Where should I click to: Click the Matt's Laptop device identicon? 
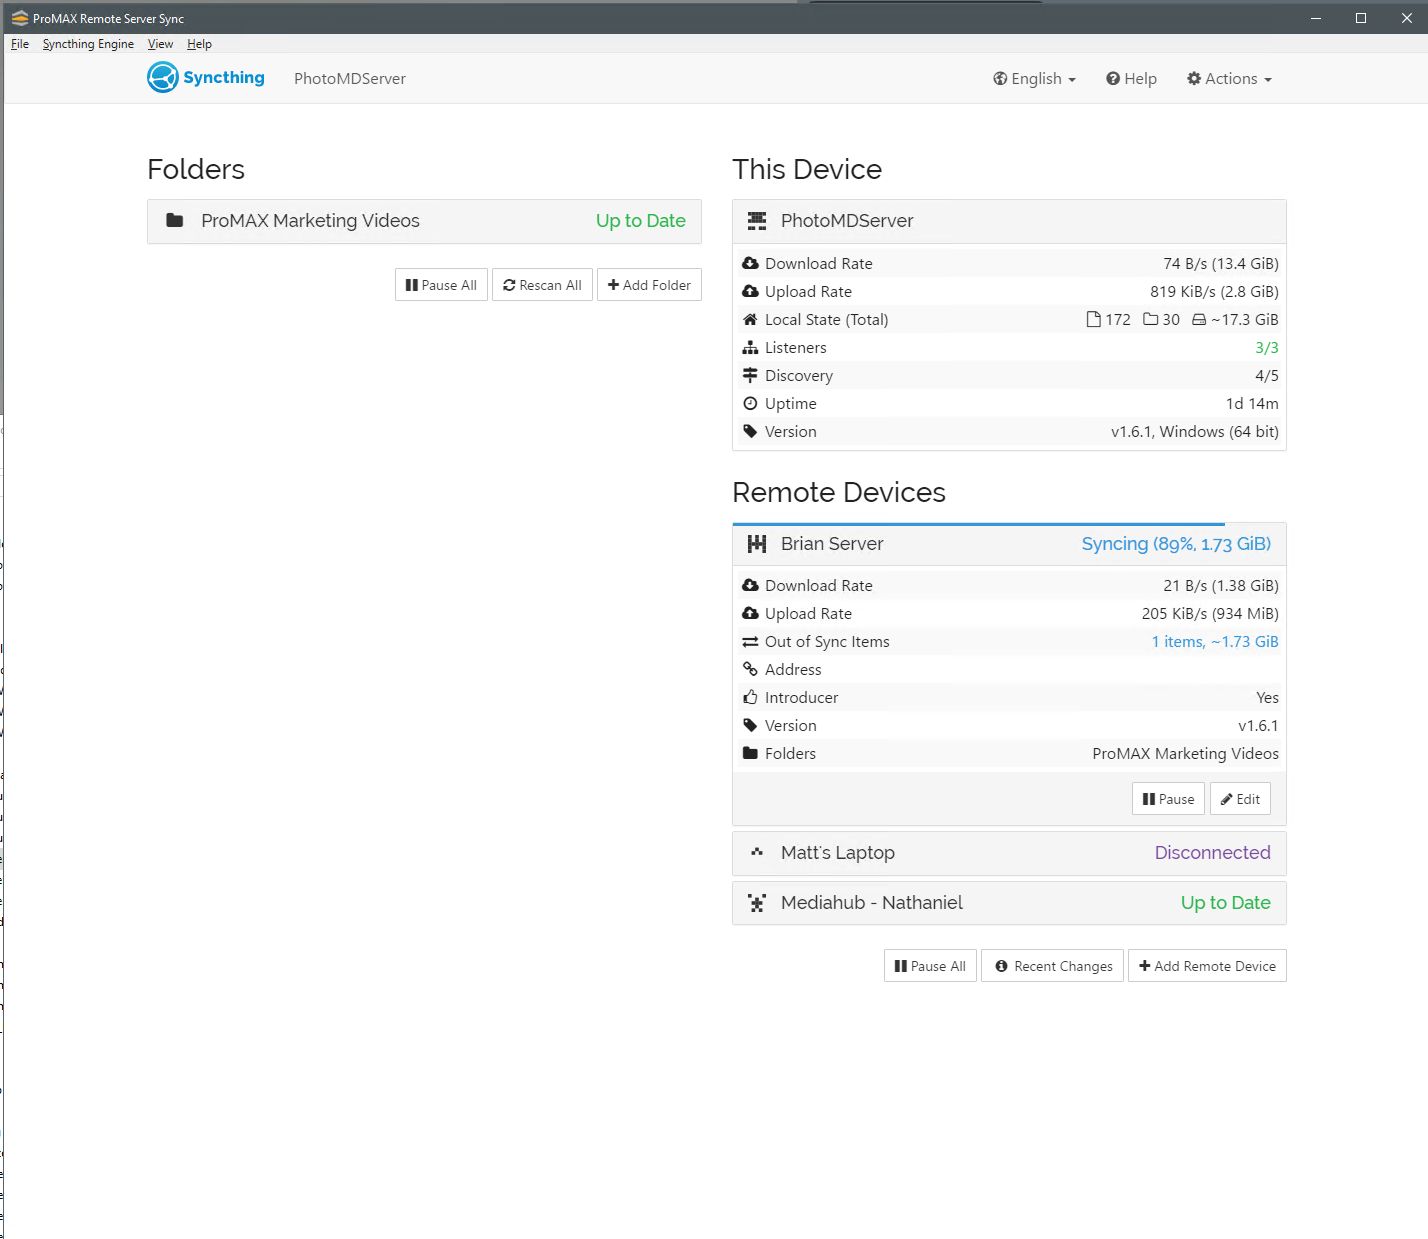pyautogui.click(x=757, y=853)
